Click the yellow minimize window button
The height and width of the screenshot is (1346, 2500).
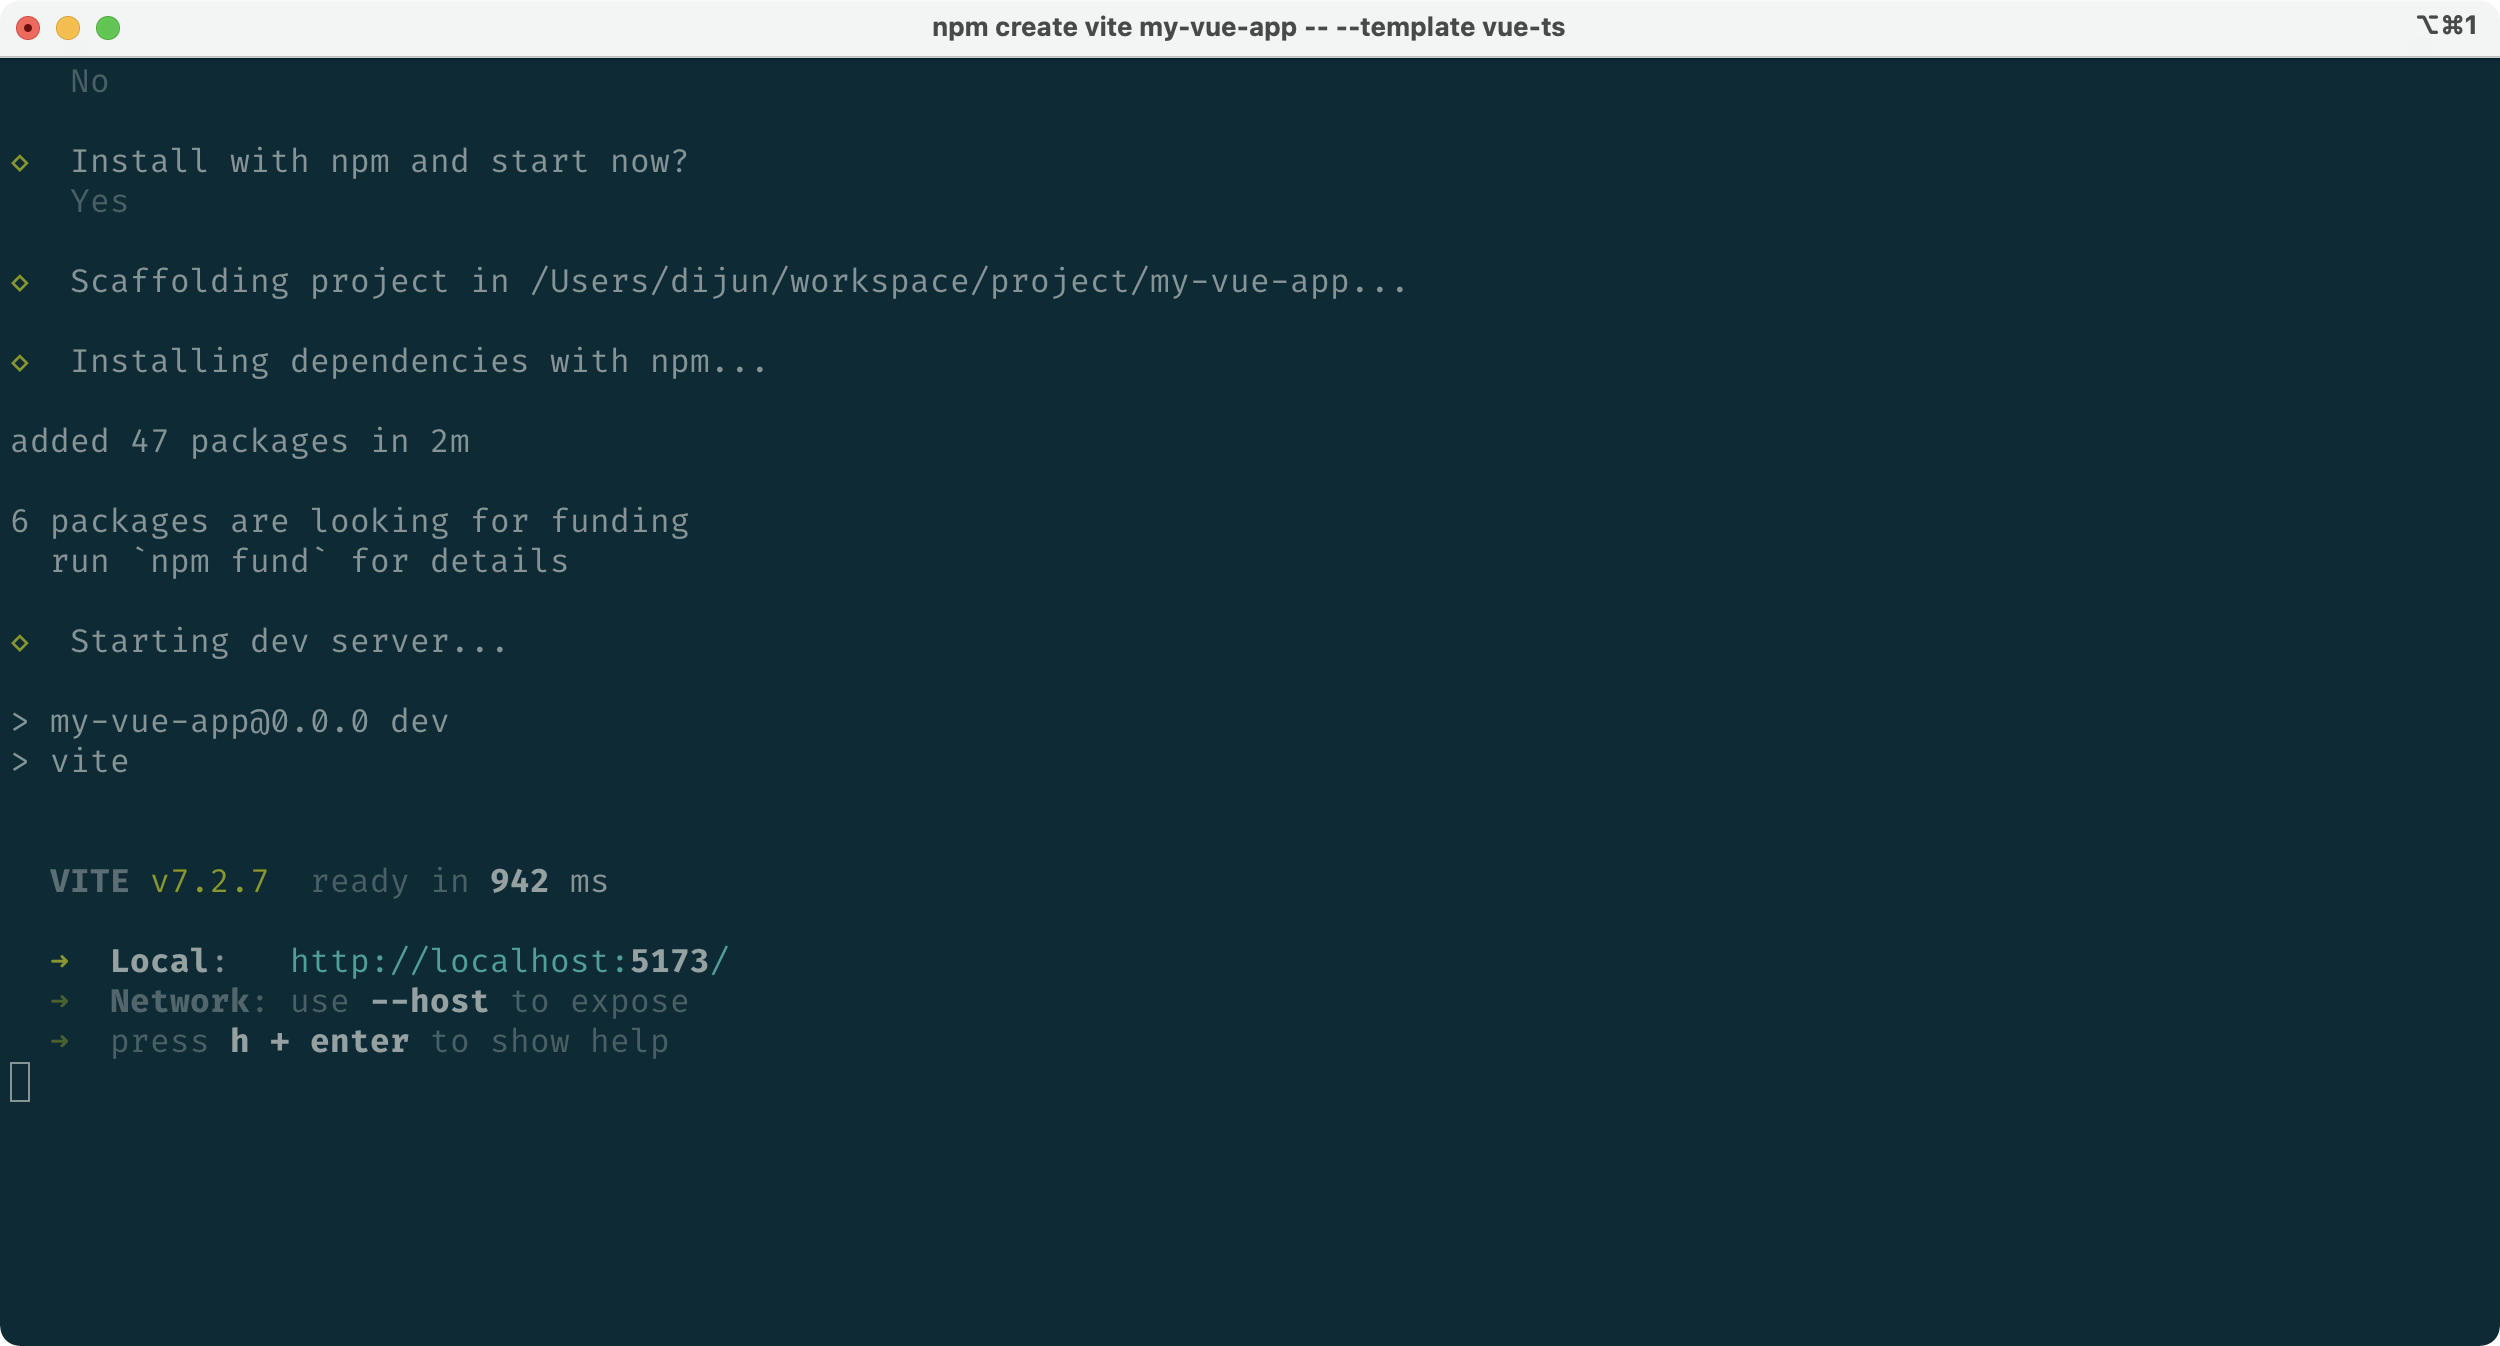click(x=68, y=28)
